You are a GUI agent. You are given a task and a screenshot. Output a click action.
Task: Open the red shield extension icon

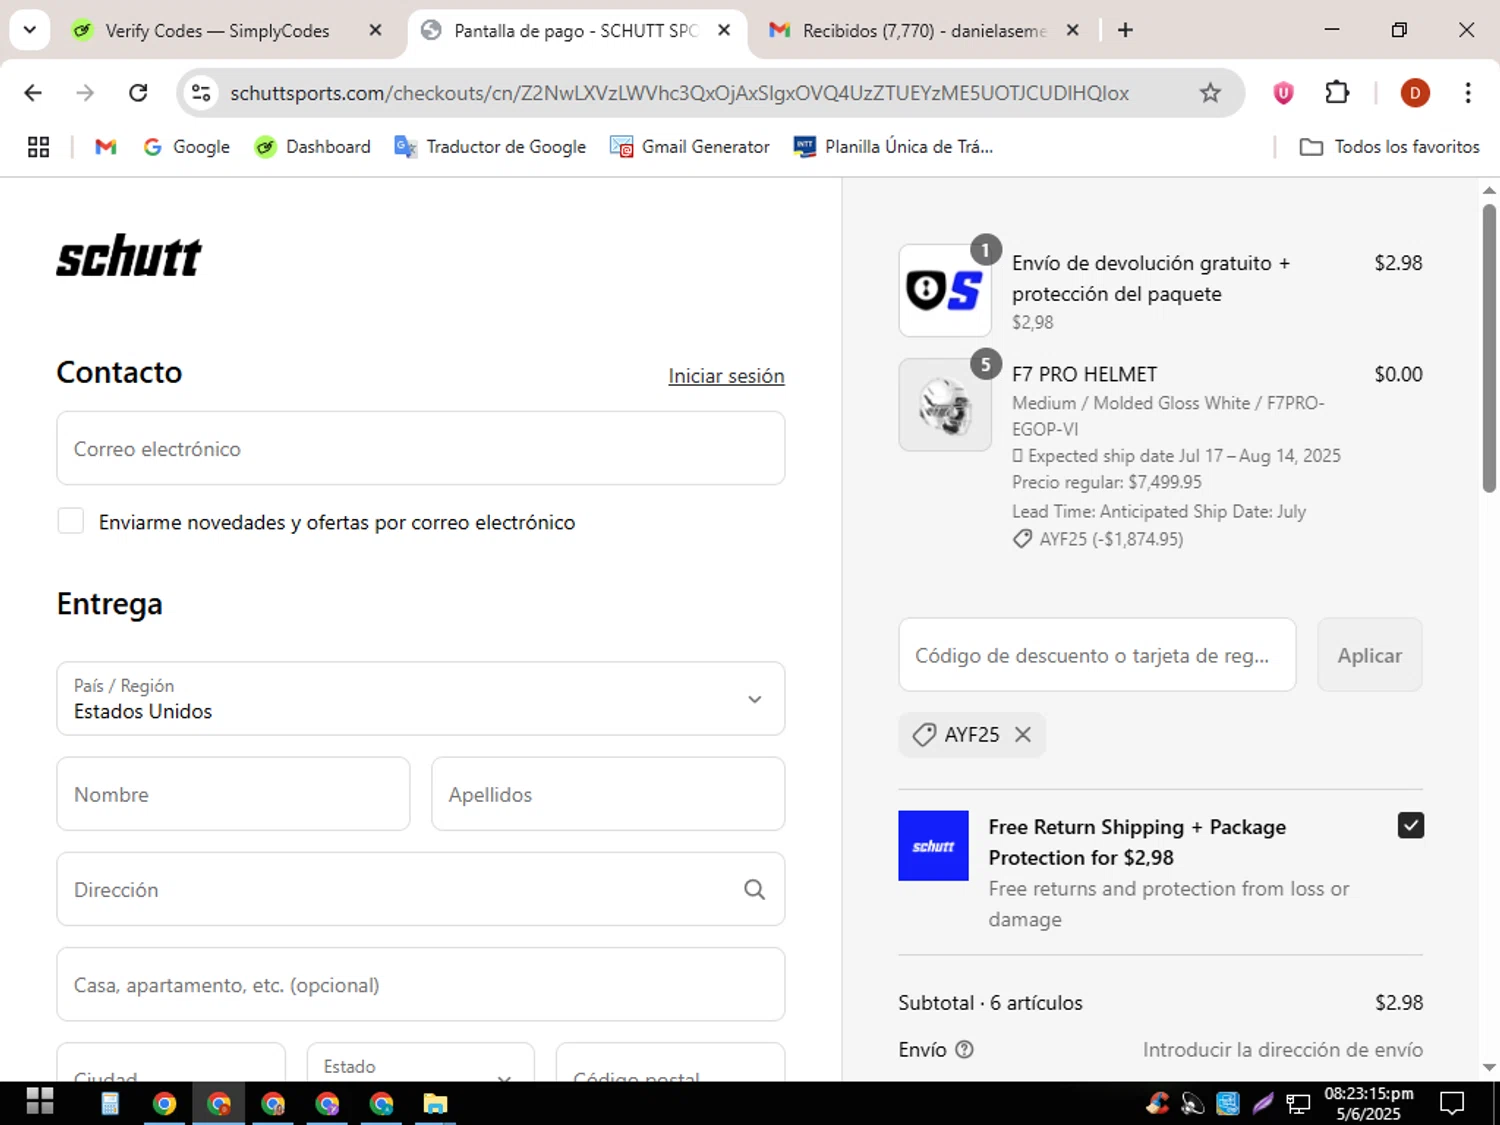1283,93
